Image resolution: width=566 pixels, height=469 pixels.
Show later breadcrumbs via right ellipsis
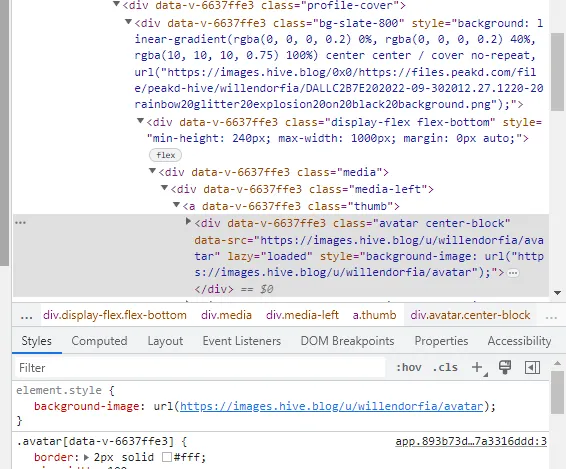point(551,317)
